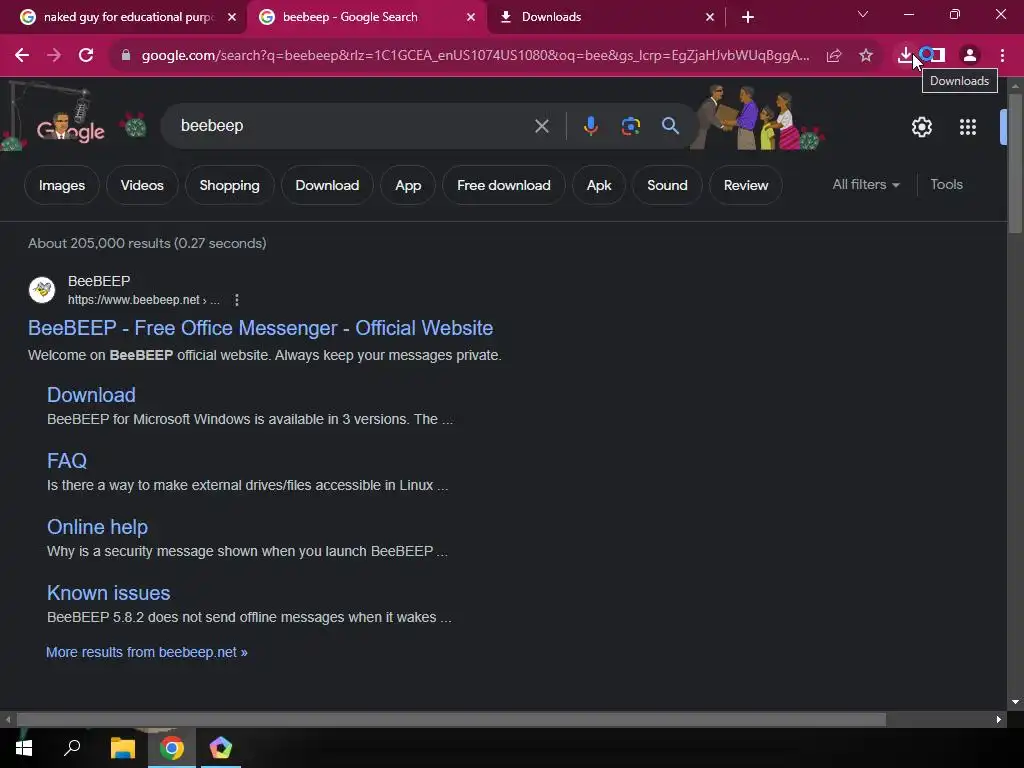Image resolution: width=1024 pixels, height=768 pixels.
Task: Click the results count text
Action: tap(147, 244)
